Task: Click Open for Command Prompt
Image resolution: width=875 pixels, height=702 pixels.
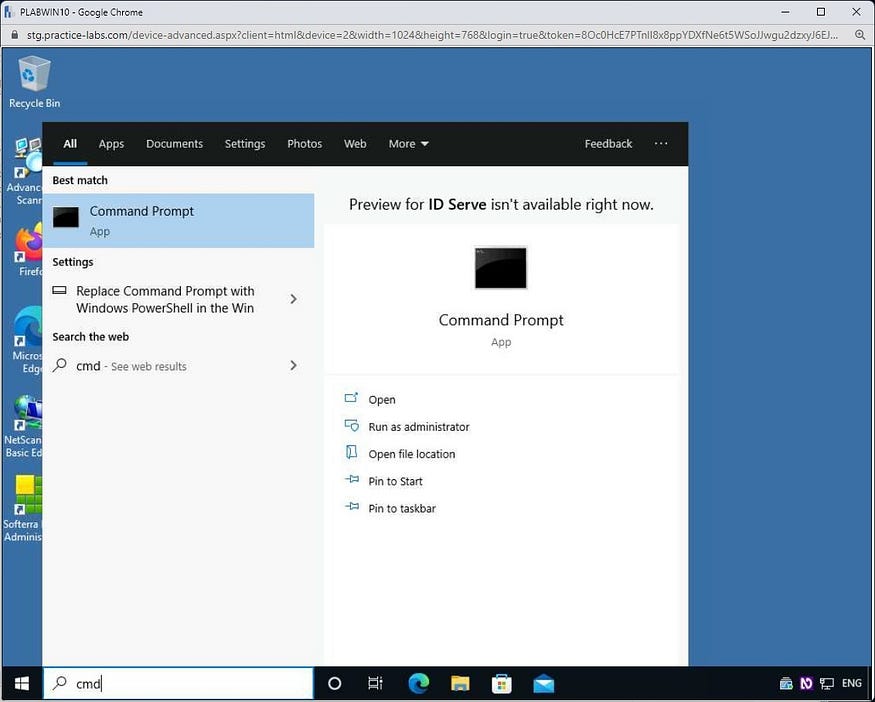Action: click(382, 400)
